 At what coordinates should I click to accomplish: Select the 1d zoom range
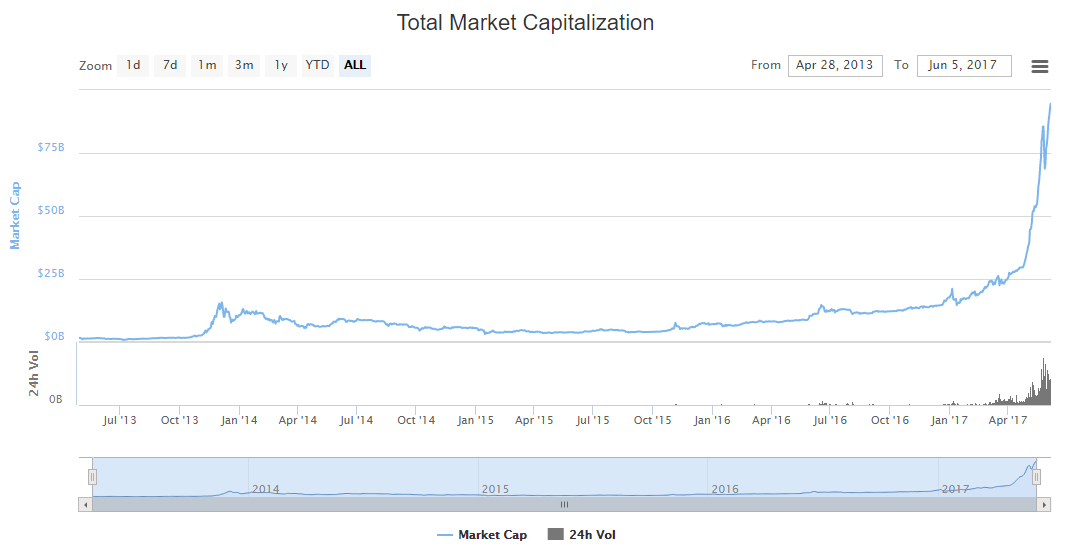point(133,66)
